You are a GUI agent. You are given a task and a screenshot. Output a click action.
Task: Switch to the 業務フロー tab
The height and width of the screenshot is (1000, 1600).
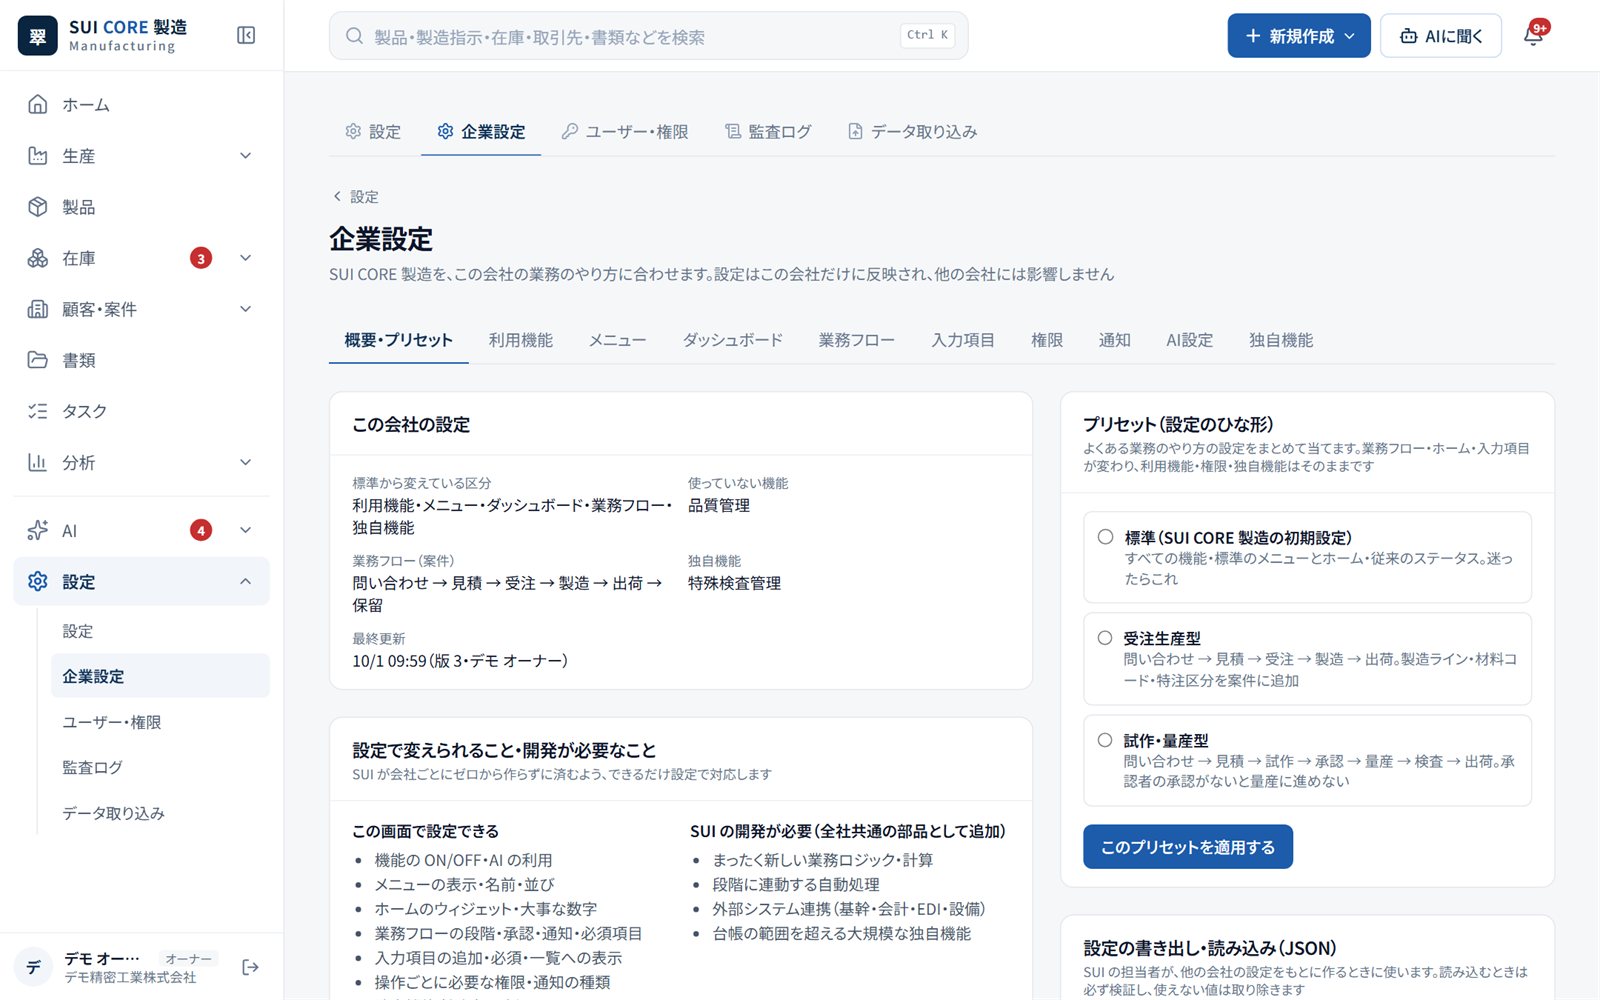pyautogui.click(x=857, y=340)
